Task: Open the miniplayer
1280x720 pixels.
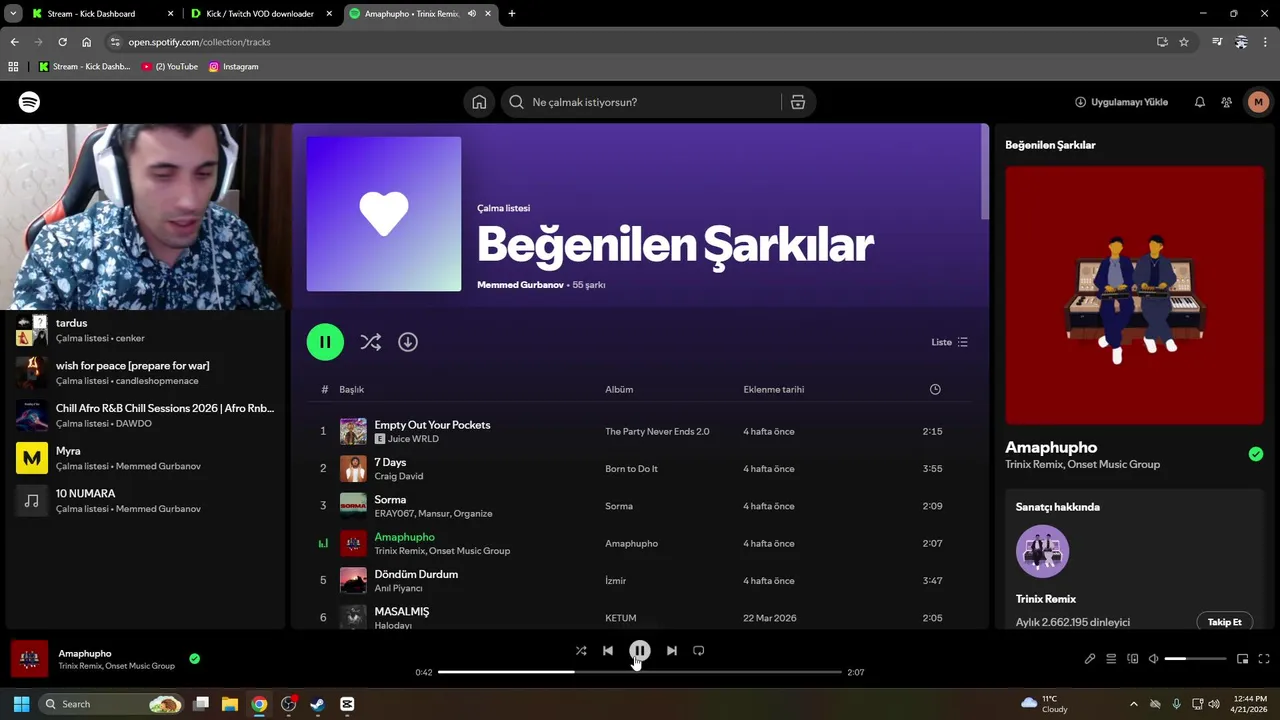Action: coord(1242,659)
